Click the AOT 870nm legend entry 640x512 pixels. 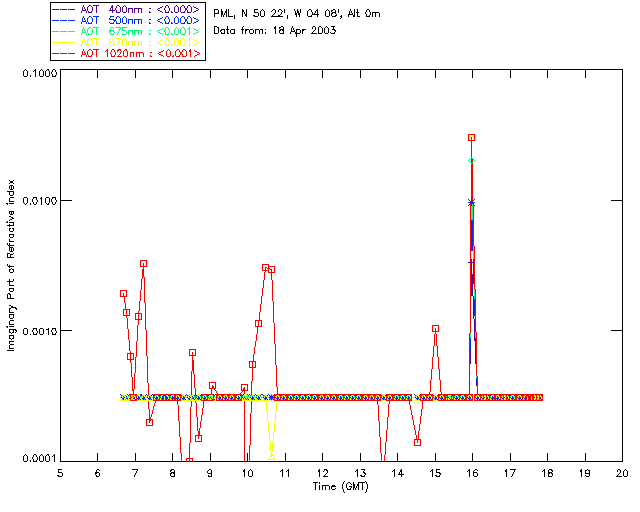click(x=126, y=42)
